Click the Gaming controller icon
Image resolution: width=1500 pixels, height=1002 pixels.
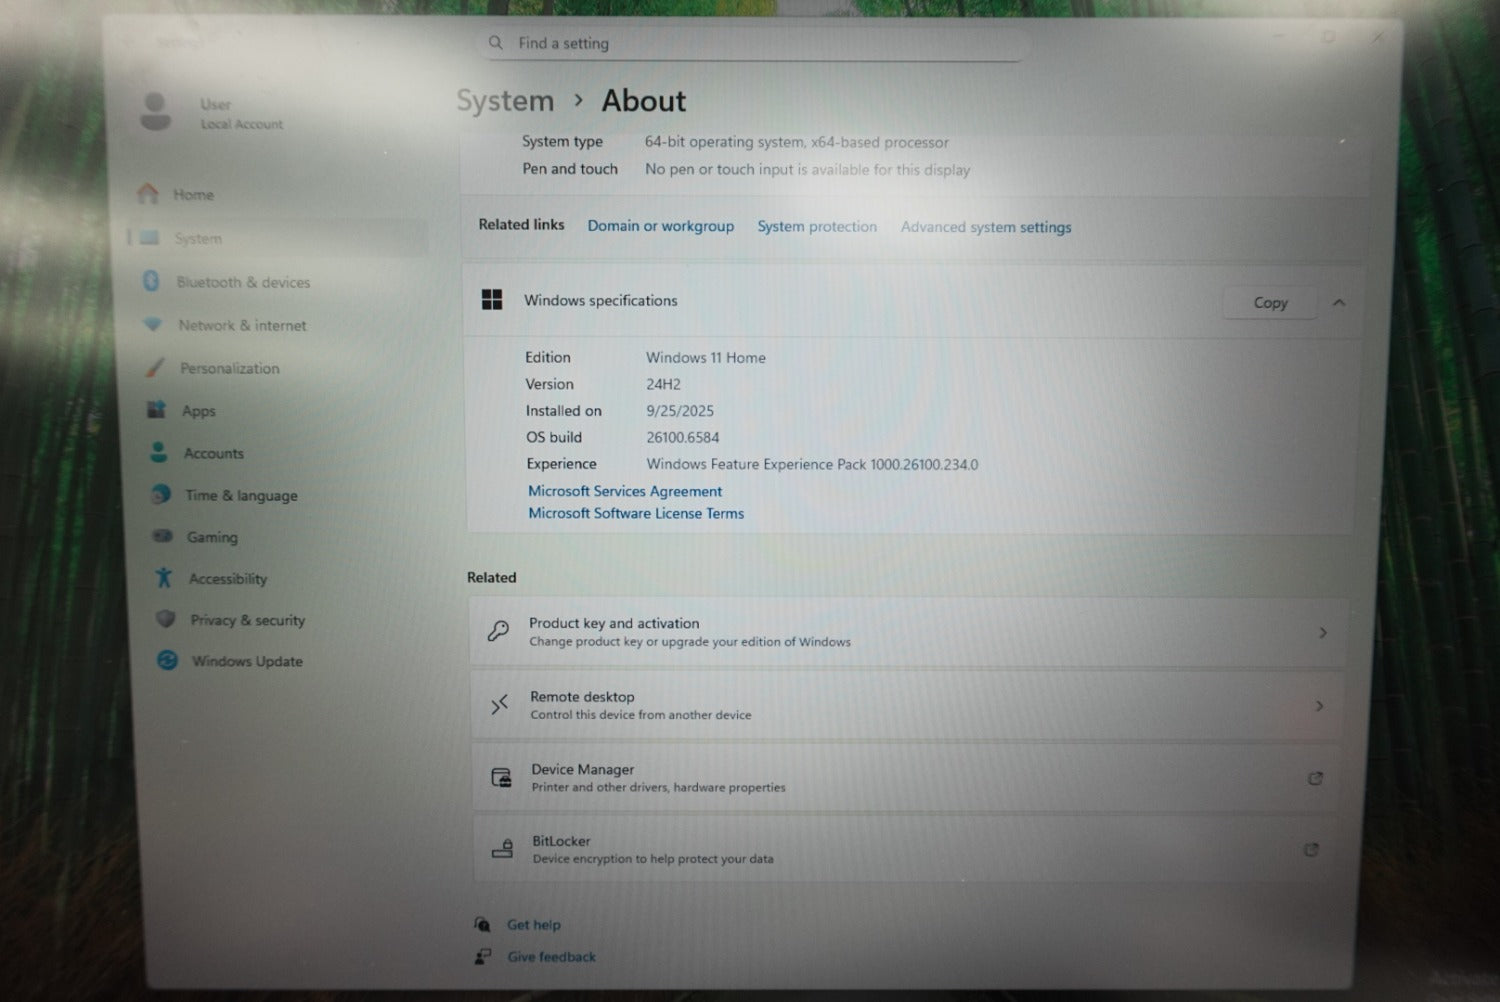[x=162, y=536]
